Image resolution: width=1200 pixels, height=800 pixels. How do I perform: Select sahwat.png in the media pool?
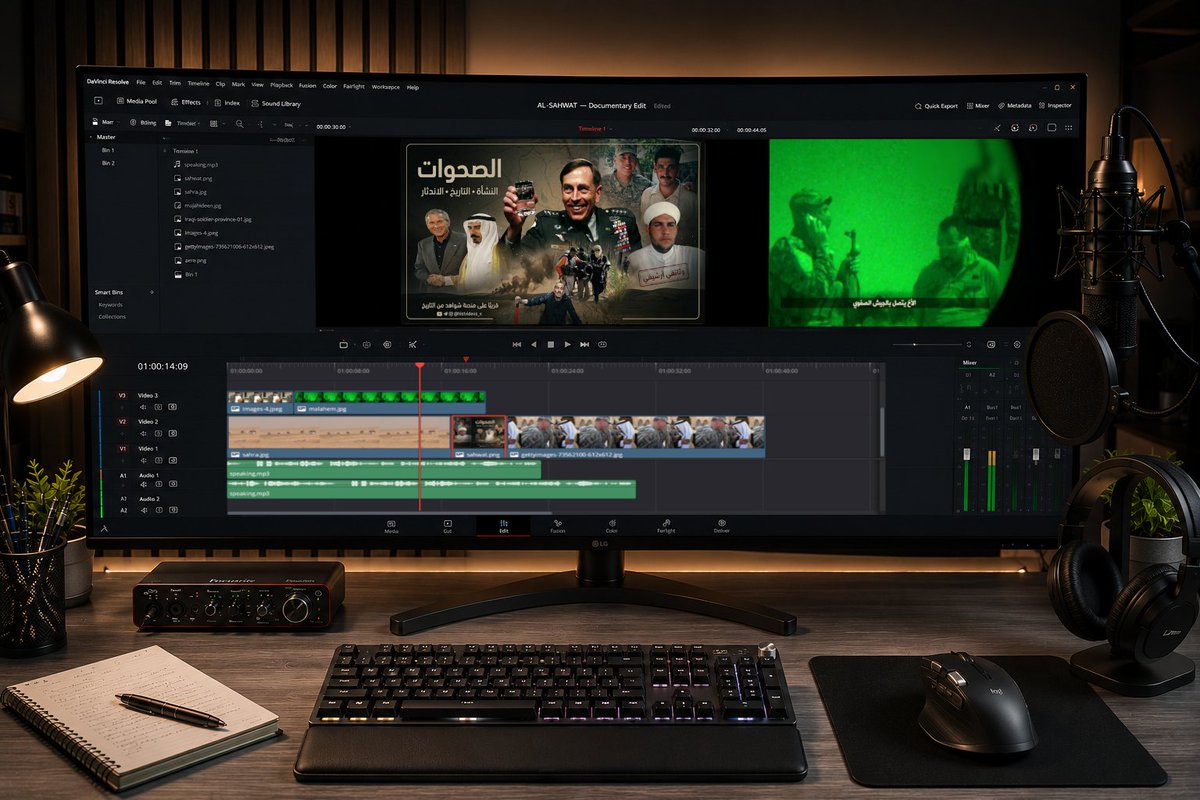[x=193, y=178]
